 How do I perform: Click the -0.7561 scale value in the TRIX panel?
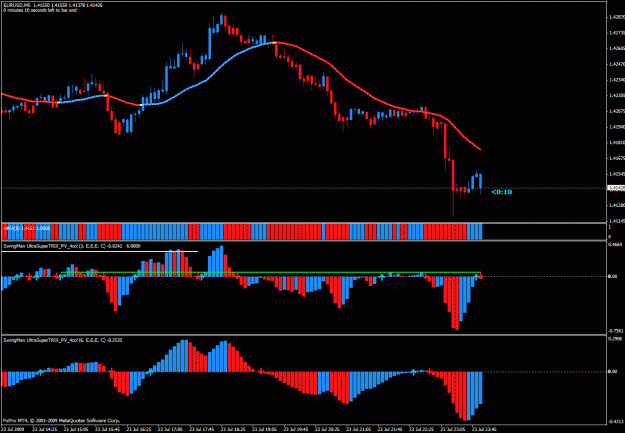coord(616,331)
